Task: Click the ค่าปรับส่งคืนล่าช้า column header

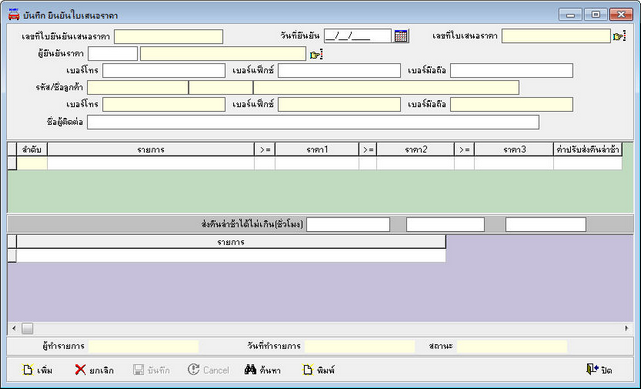Action: click(588, 150)
